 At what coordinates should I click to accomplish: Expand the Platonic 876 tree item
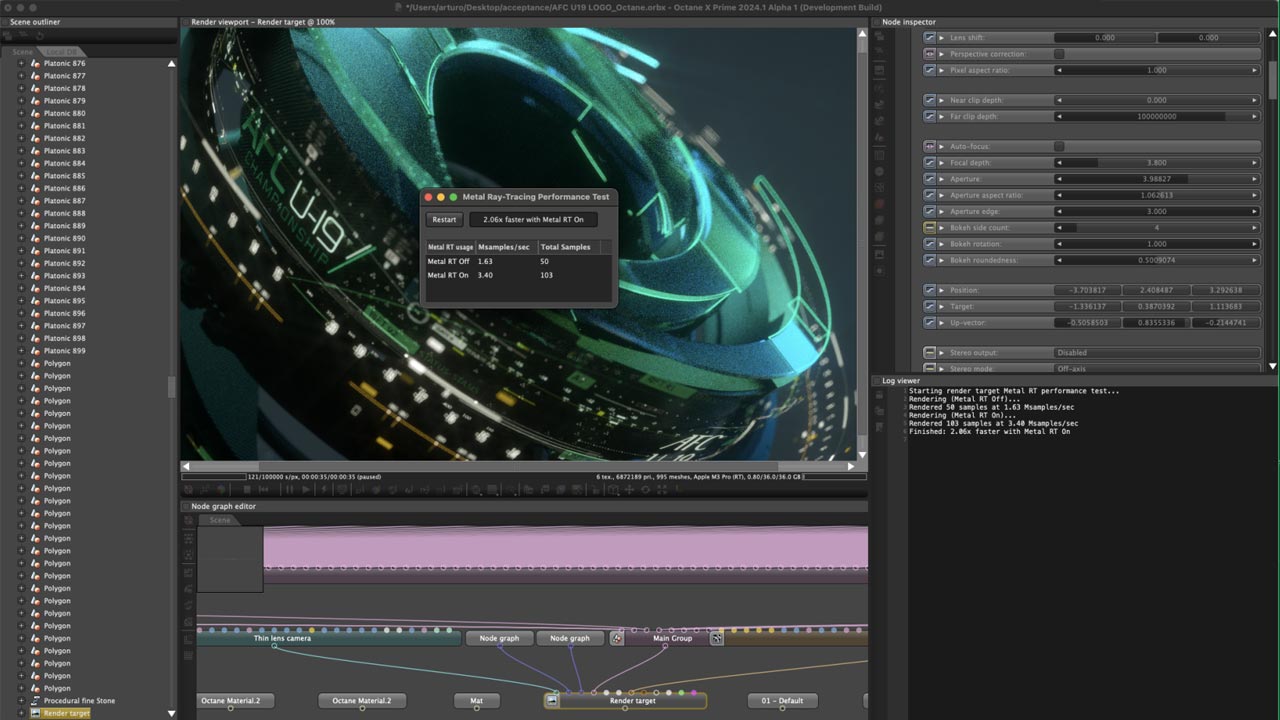21,63
